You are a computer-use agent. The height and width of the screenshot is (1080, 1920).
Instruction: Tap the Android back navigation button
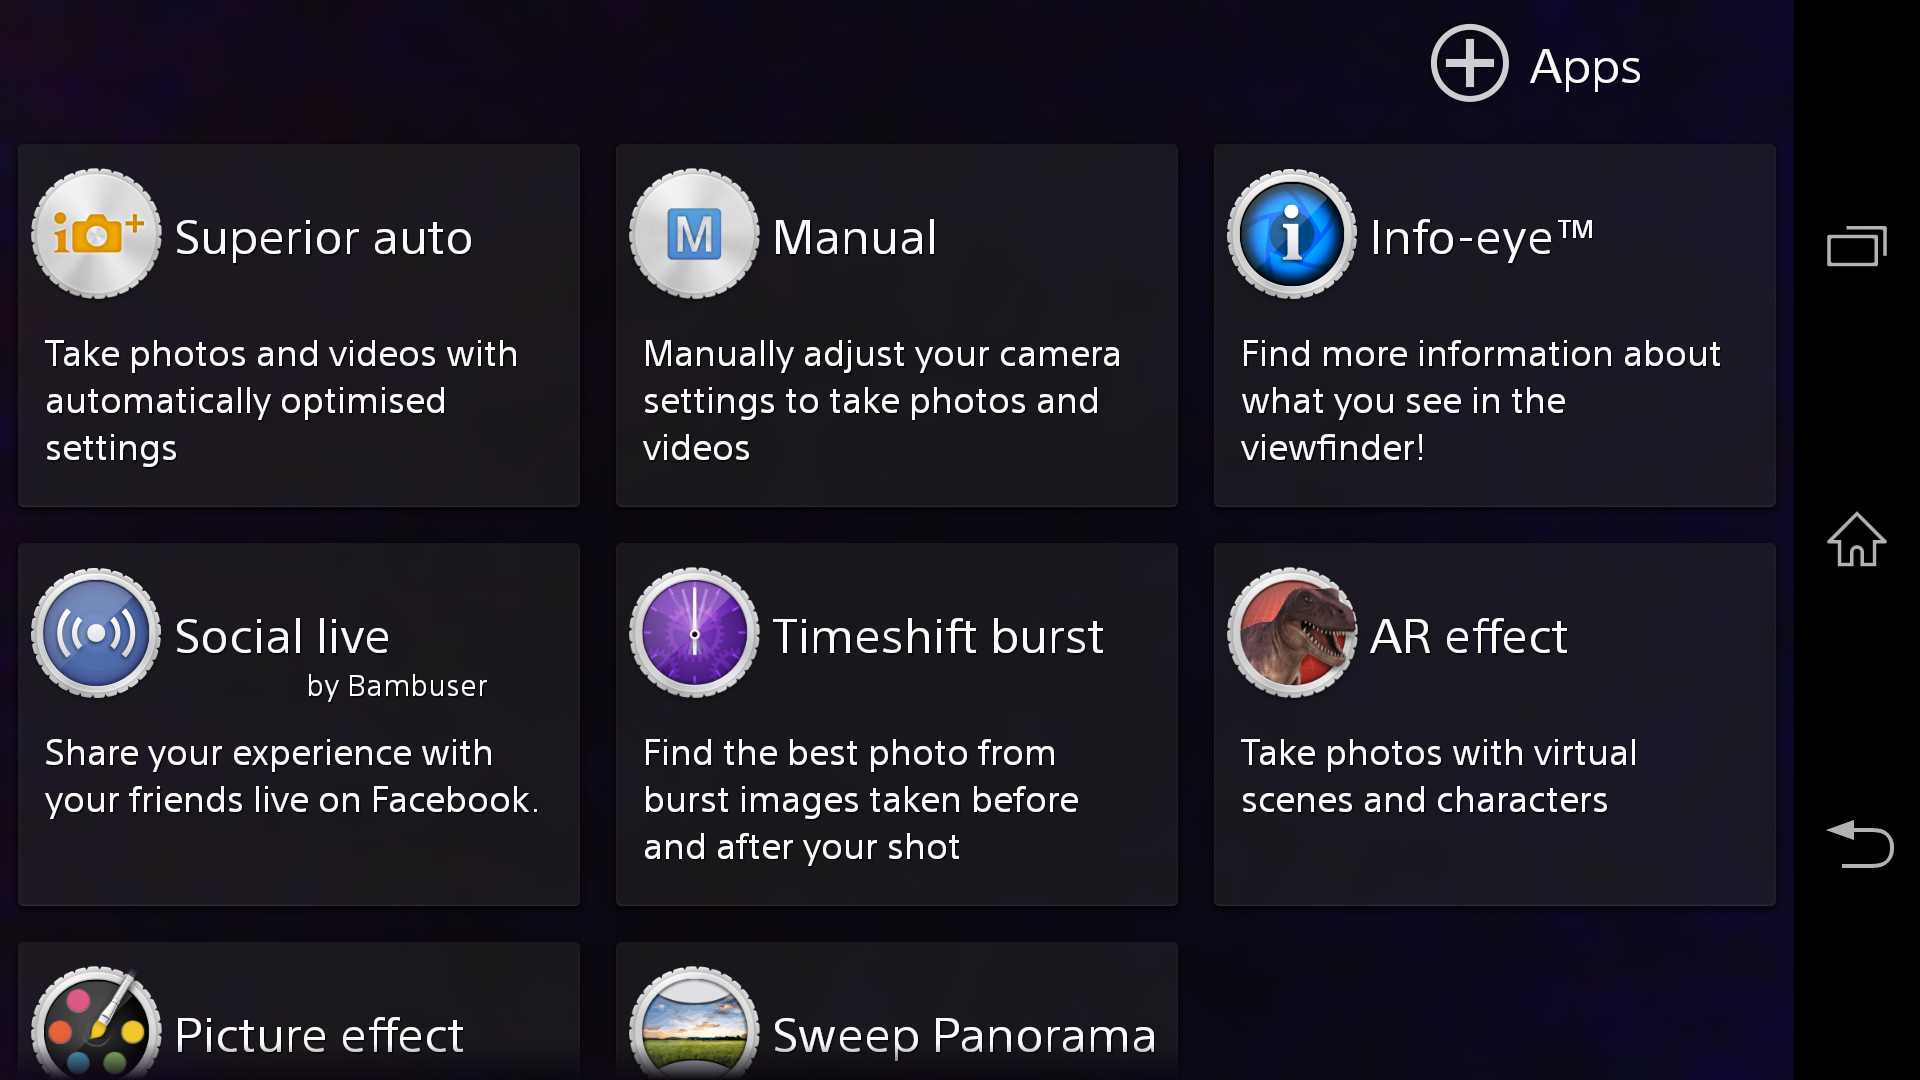(x=1859, y=844)
